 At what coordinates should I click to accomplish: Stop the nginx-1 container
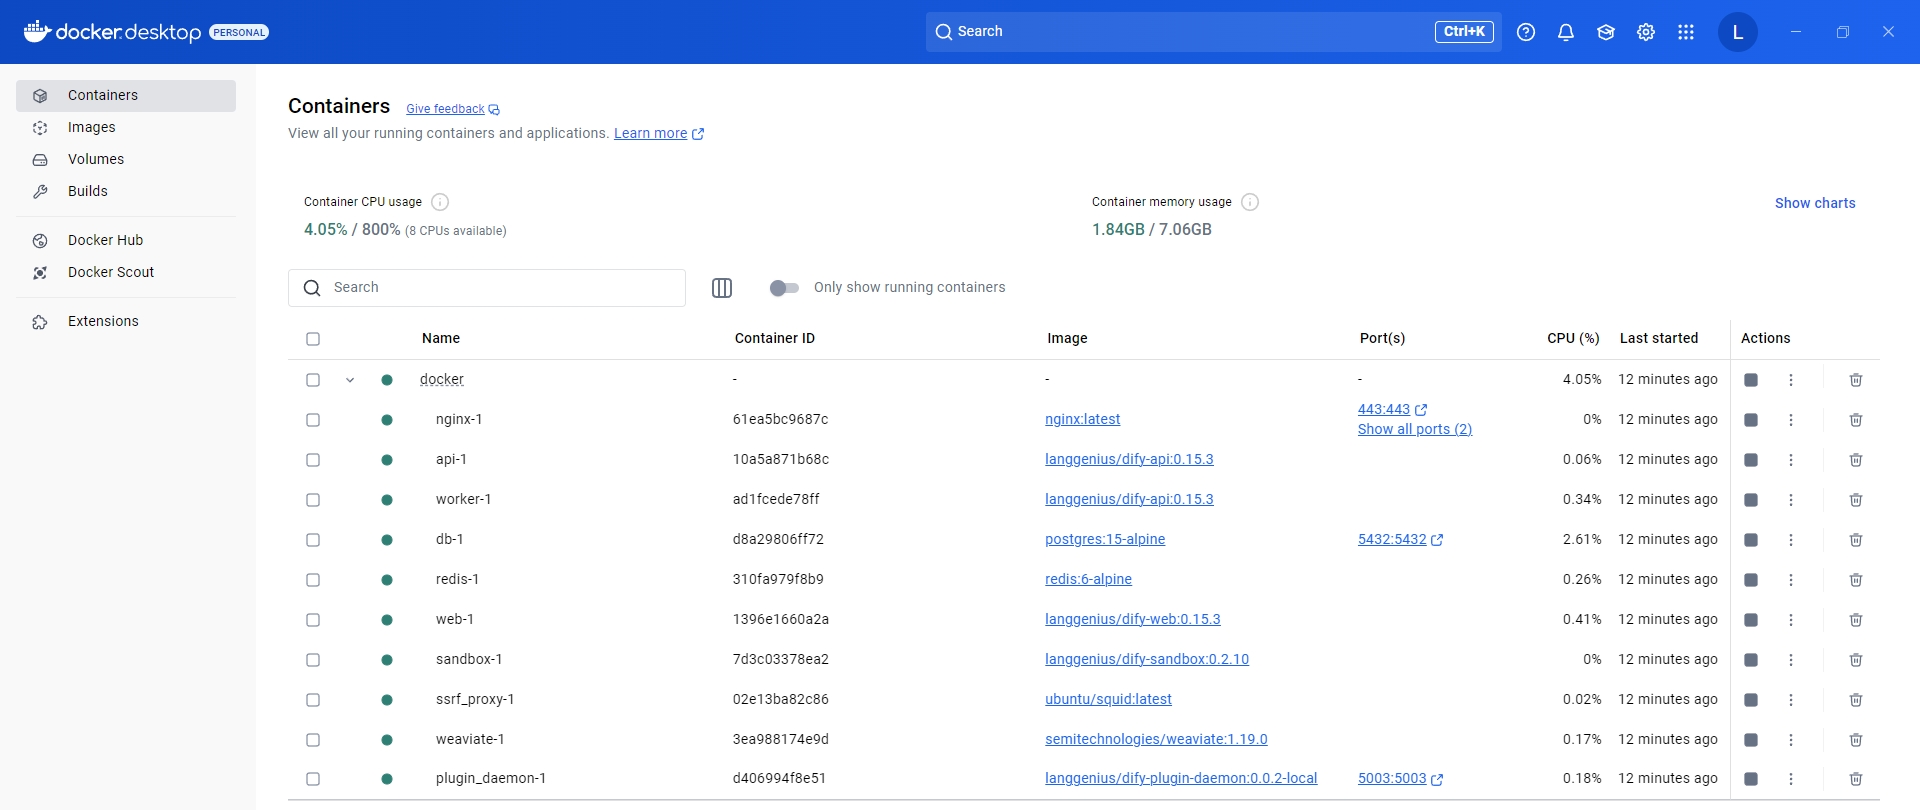(1751, 420)
